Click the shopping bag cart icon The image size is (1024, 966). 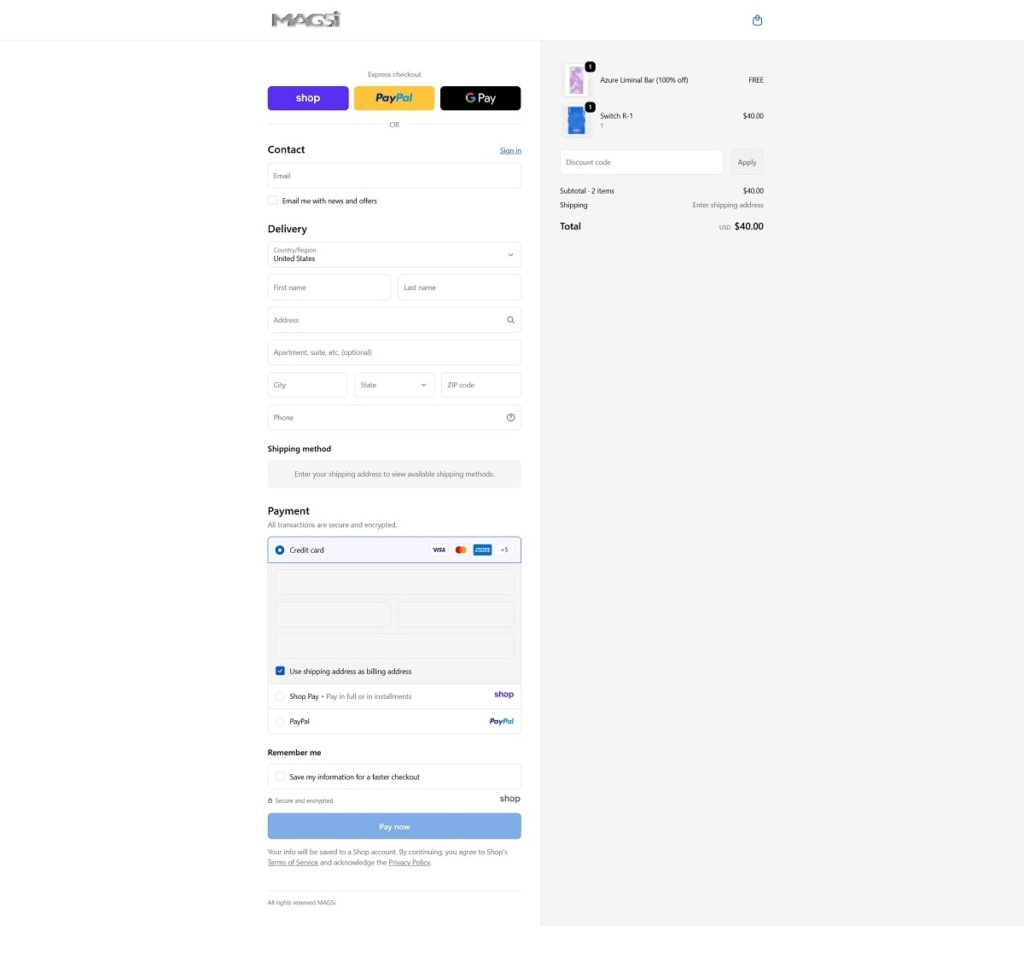pyautogui.click(x=757, y=20)
